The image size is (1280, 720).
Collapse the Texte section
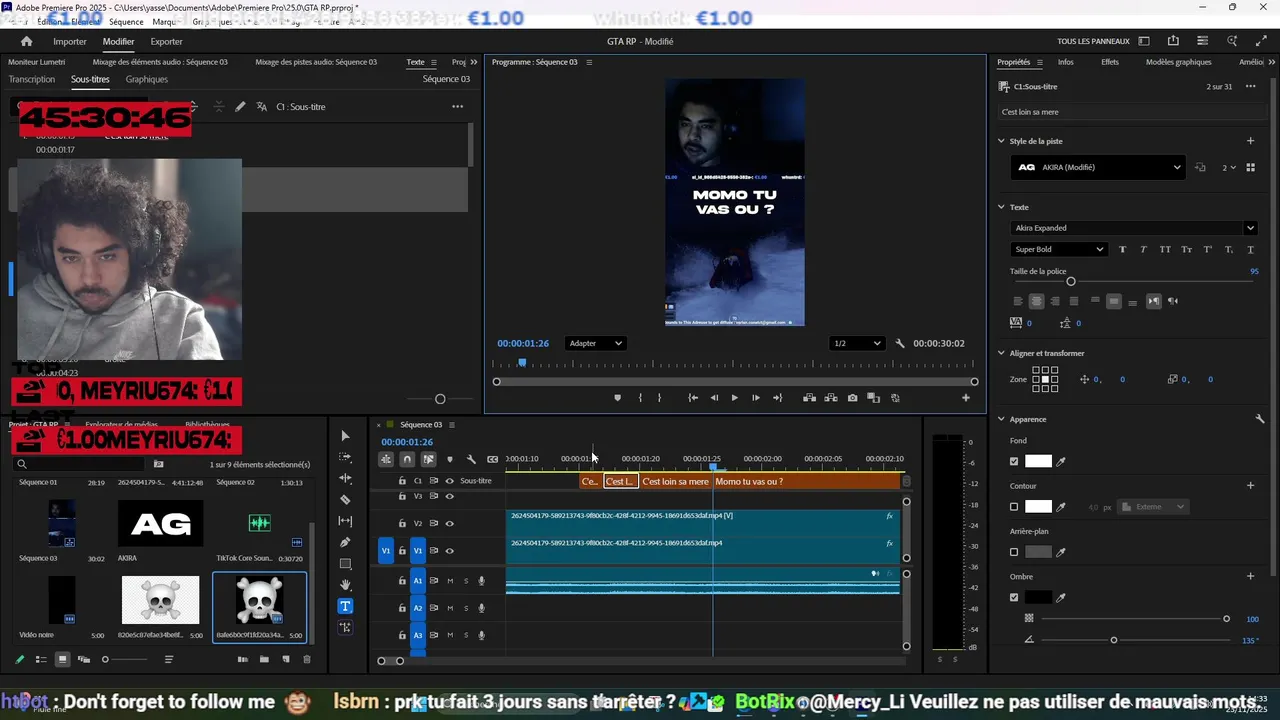(x=1001, y=207)
